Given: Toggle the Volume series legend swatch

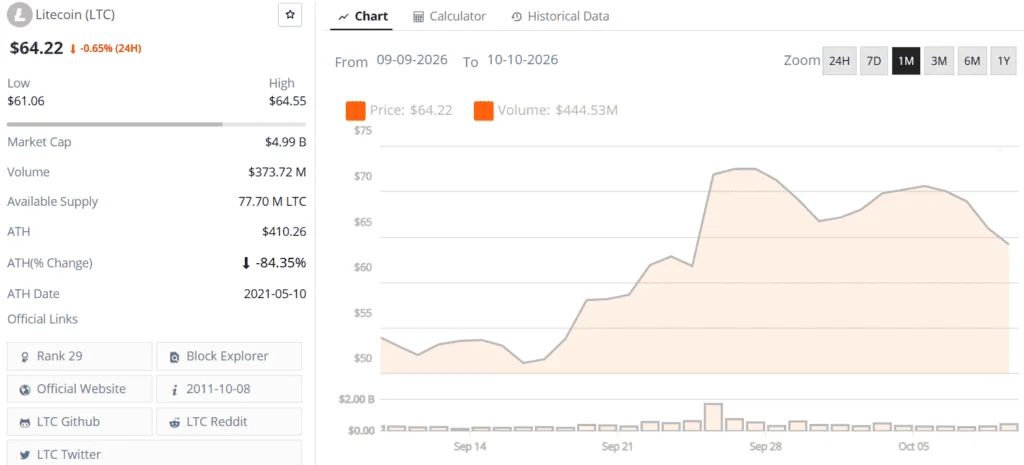Looking at the screenshot, I should 484,111.
